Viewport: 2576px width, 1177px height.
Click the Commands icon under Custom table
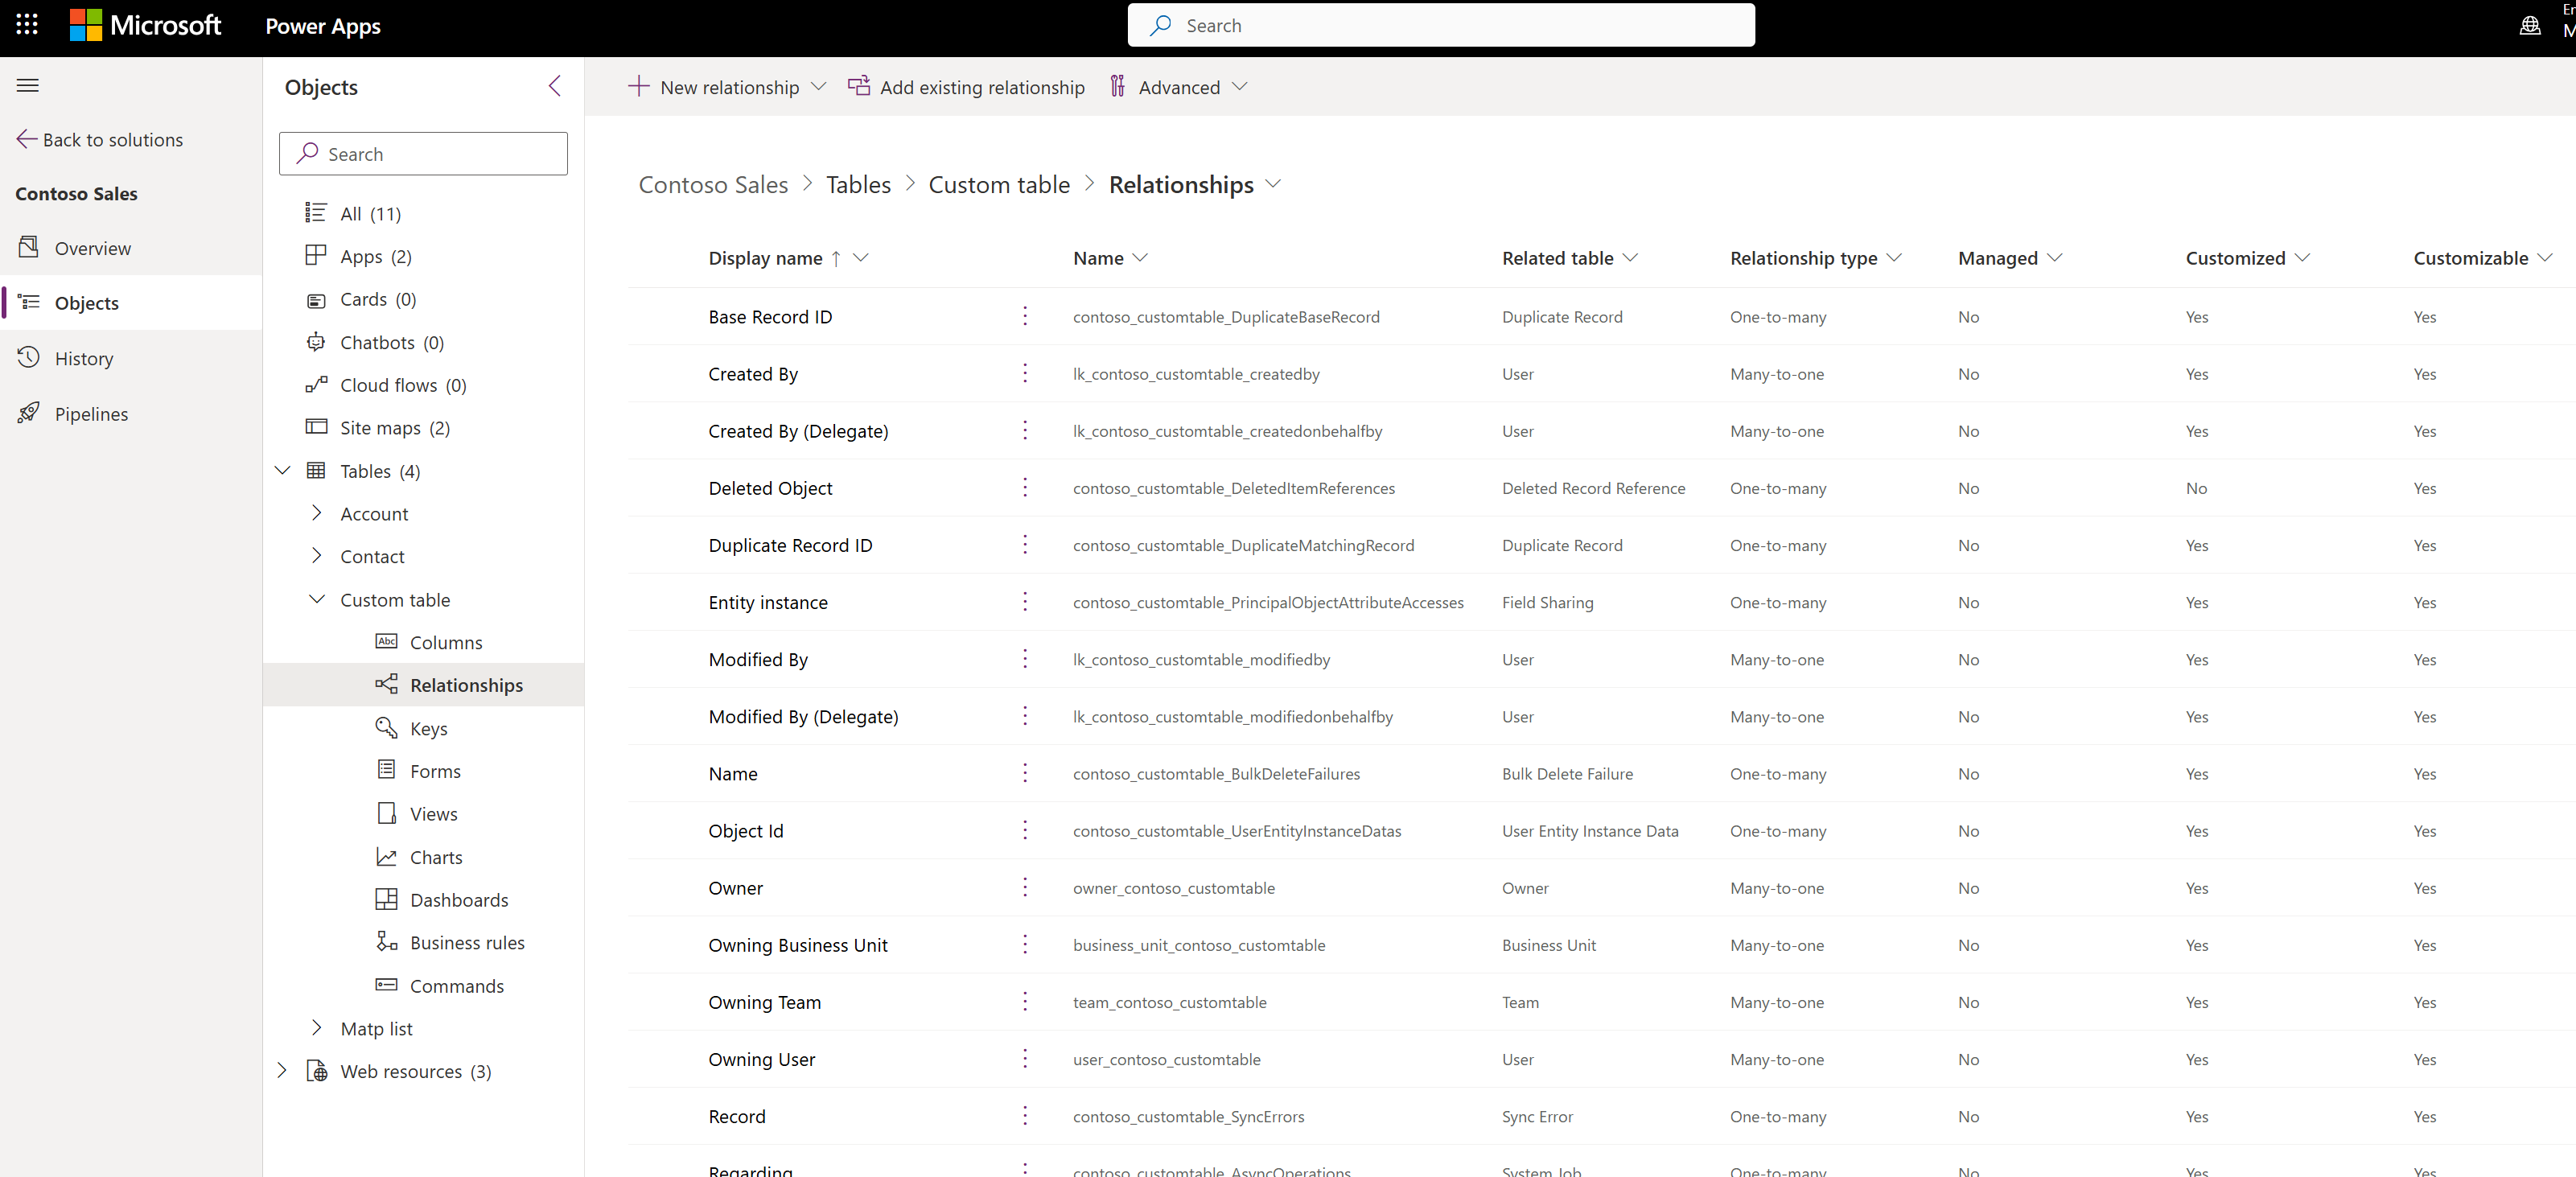coord(386,985)
